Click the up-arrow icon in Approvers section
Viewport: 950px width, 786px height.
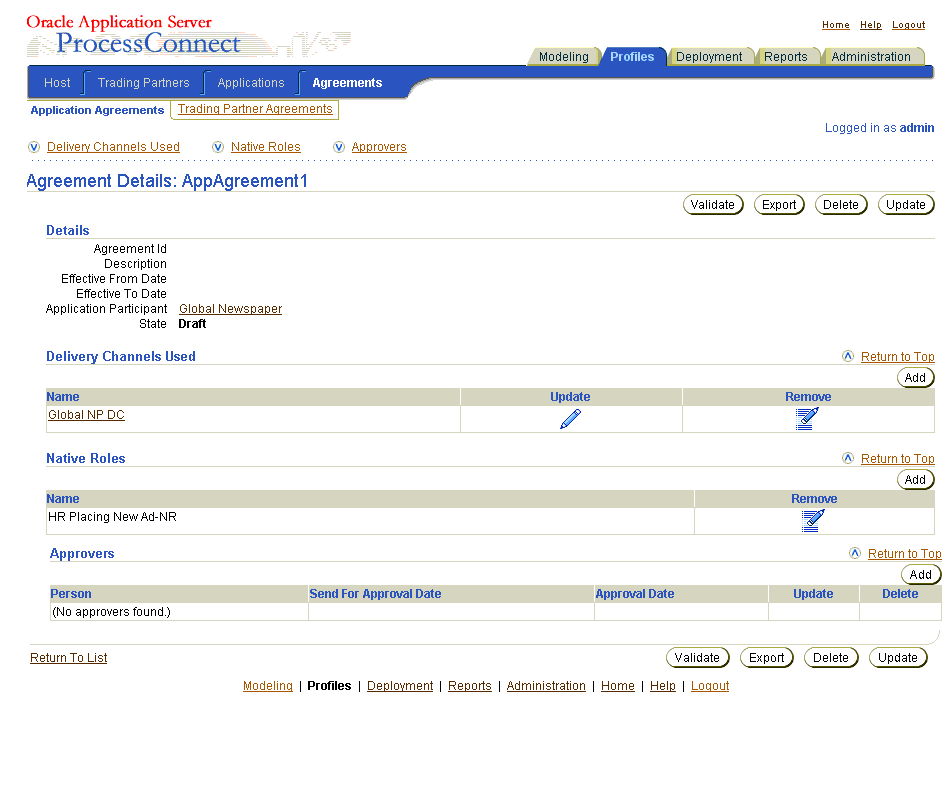855,553
